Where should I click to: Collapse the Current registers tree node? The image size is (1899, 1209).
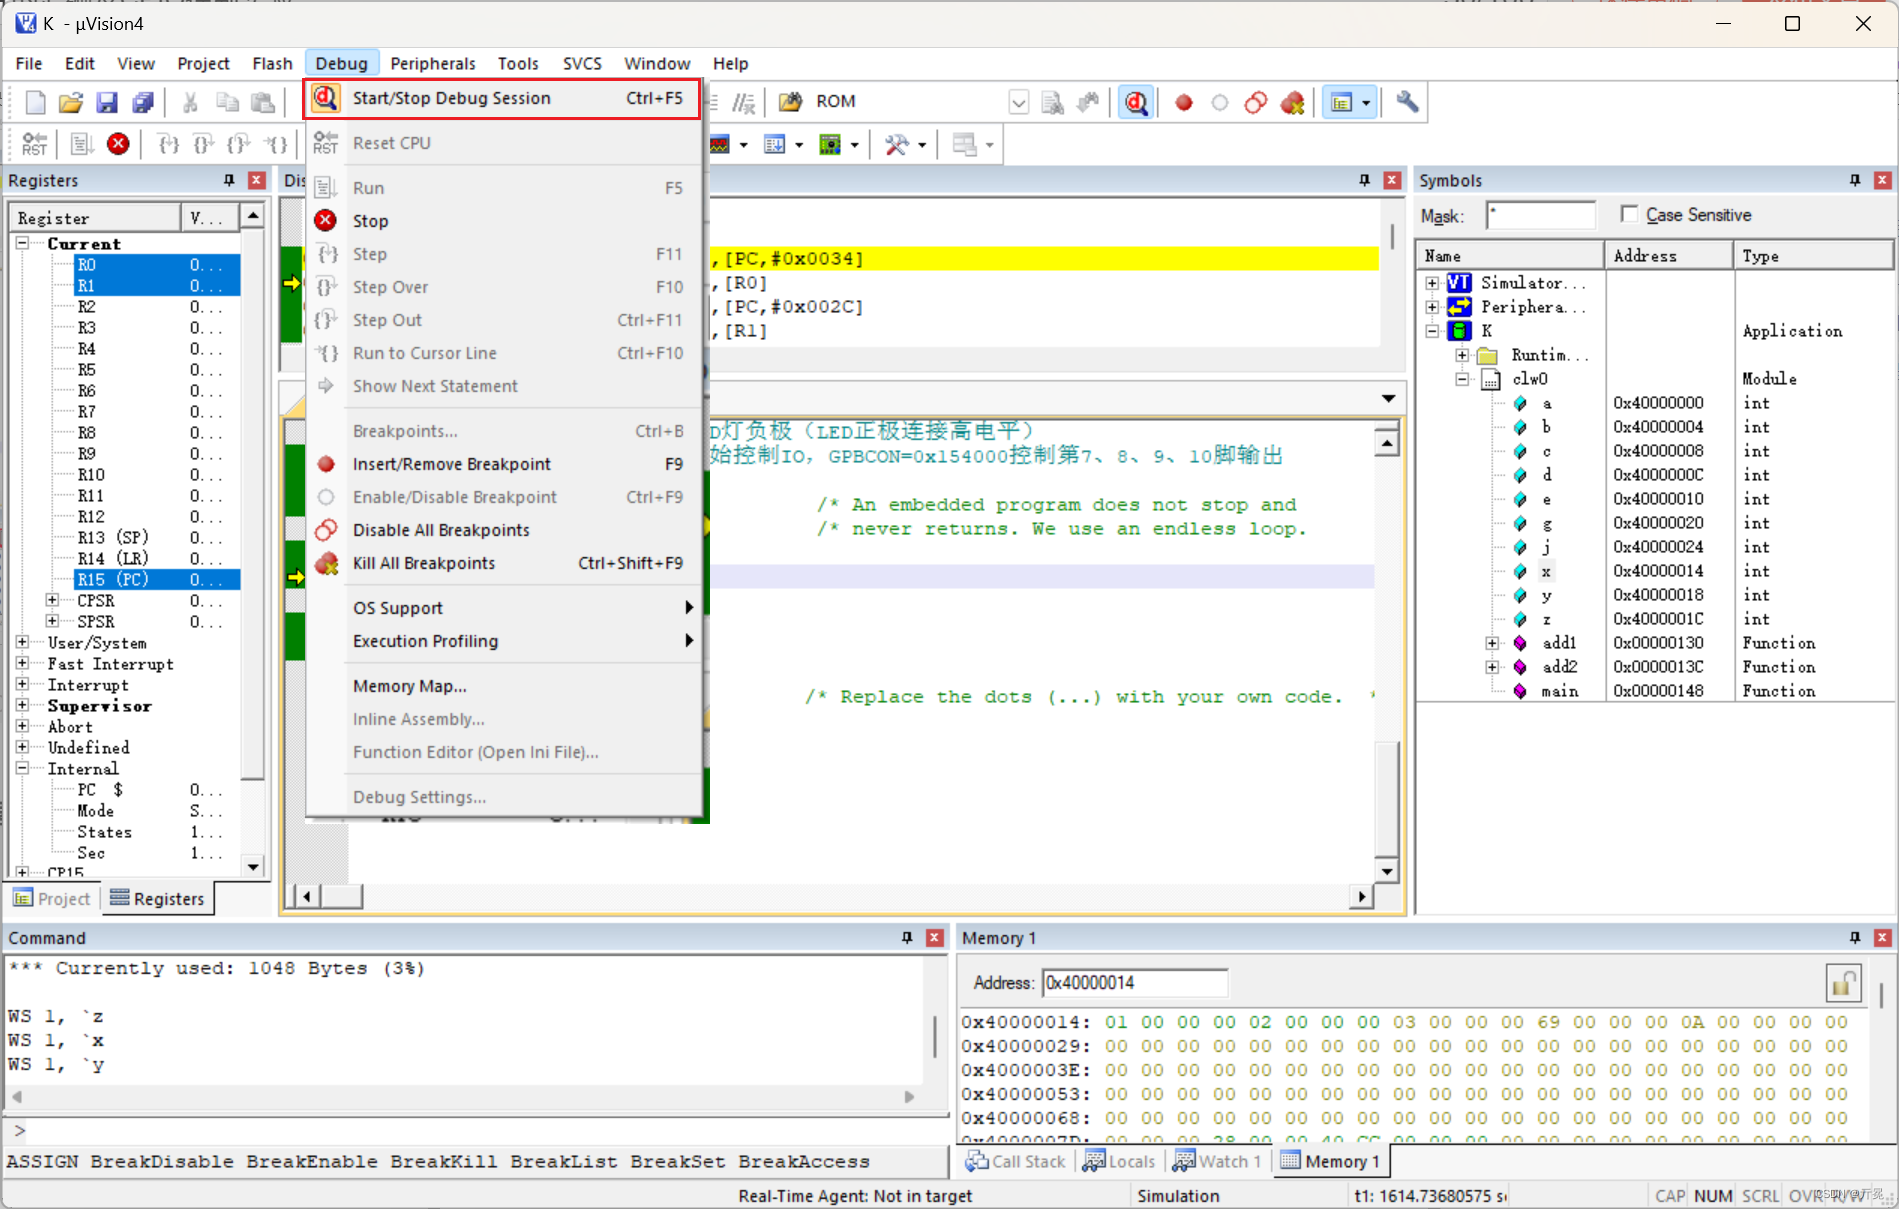point(23,243)
